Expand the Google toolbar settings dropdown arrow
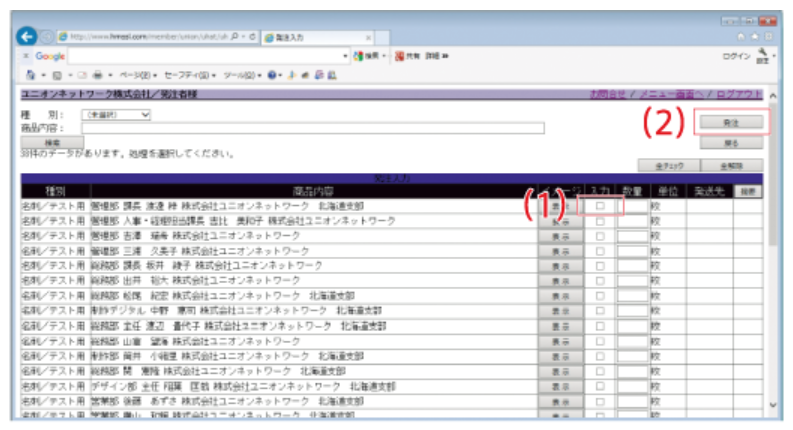The image size is (793, 430). 774,55
